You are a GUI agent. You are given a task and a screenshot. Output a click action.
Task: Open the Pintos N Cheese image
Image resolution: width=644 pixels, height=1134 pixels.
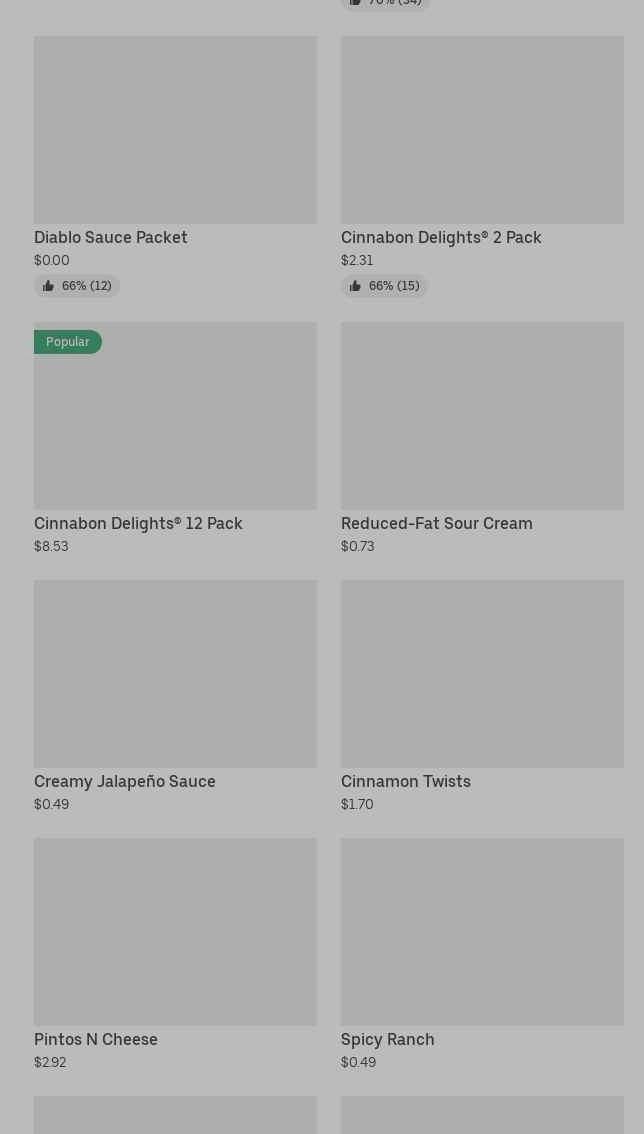point(175,931)
